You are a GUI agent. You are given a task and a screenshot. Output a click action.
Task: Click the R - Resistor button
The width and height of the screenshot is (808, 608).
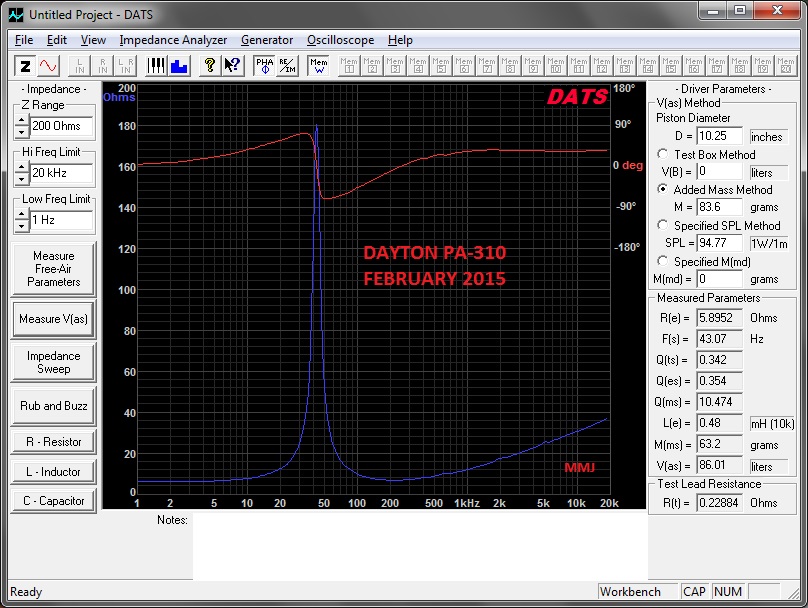[54, 442]
